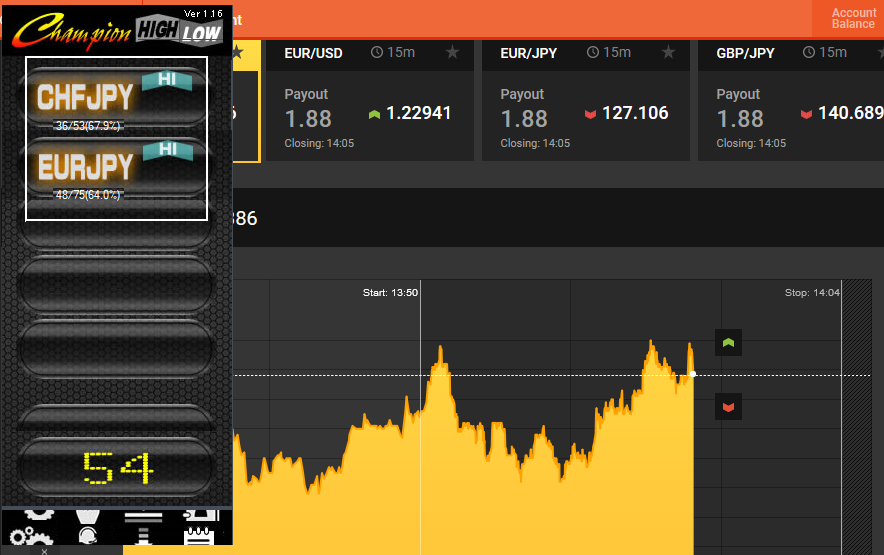884x555 pixels.
Task: Click the clock icon on the EUR/USD card
Action: pos(377,52)
